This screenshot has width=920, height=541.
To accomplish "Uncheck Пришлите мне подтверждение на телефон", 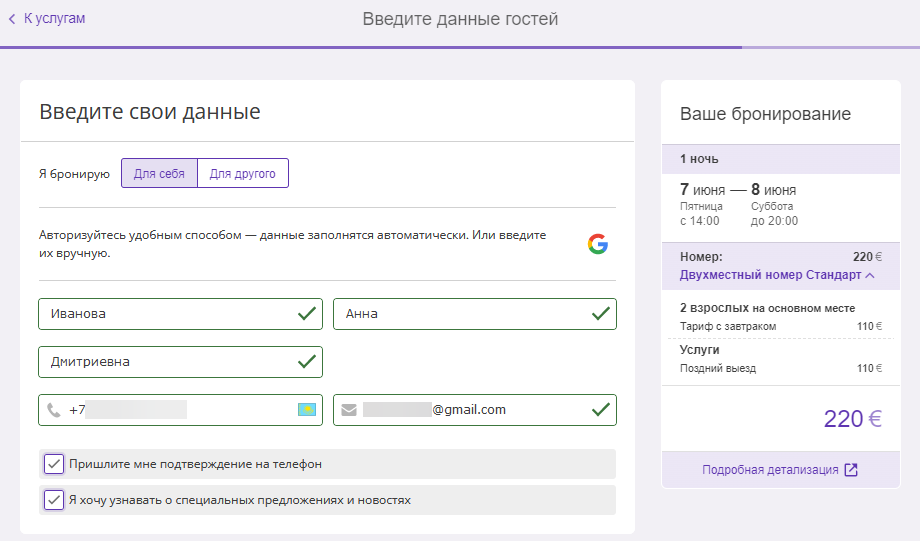I will tap(54, 464).
